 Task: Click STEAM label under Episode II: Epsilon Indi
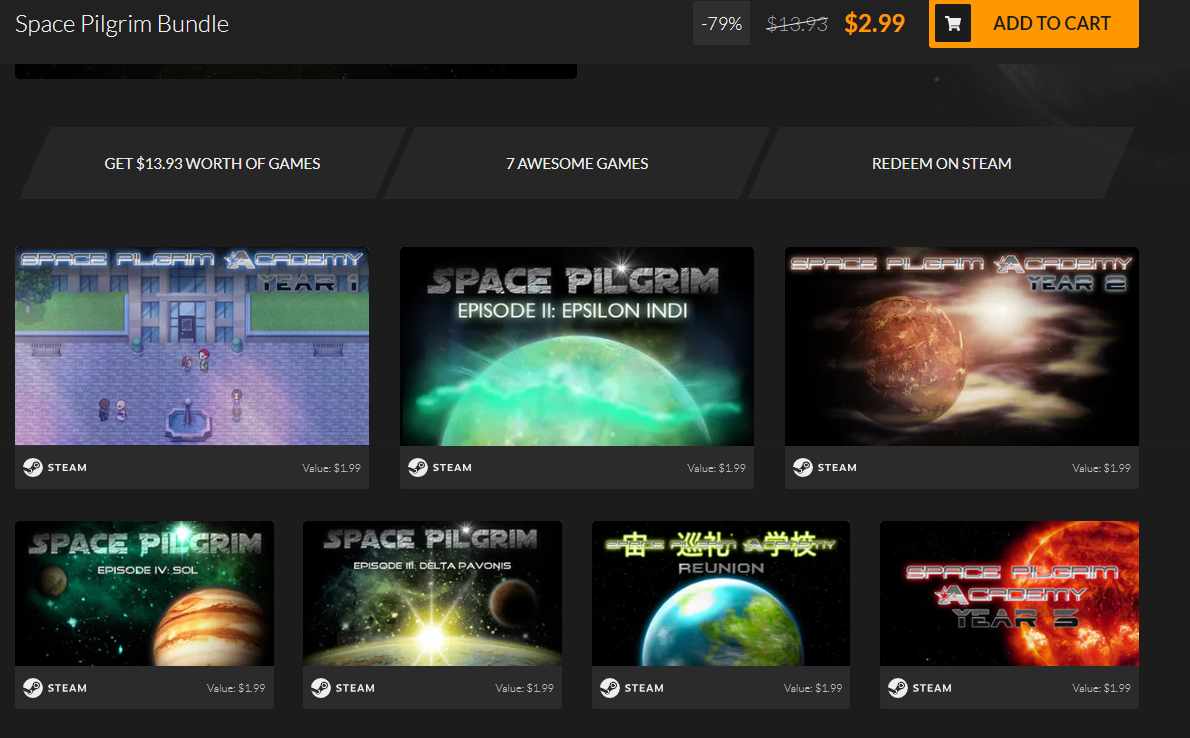tap(452, 468)
